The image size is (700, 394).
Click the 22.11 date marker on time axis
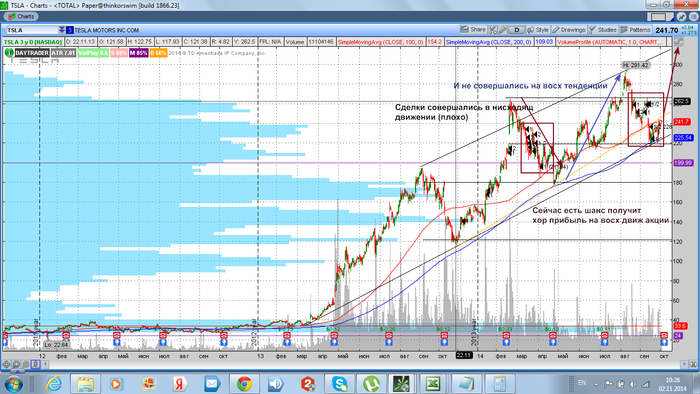(x=464, y=356)
